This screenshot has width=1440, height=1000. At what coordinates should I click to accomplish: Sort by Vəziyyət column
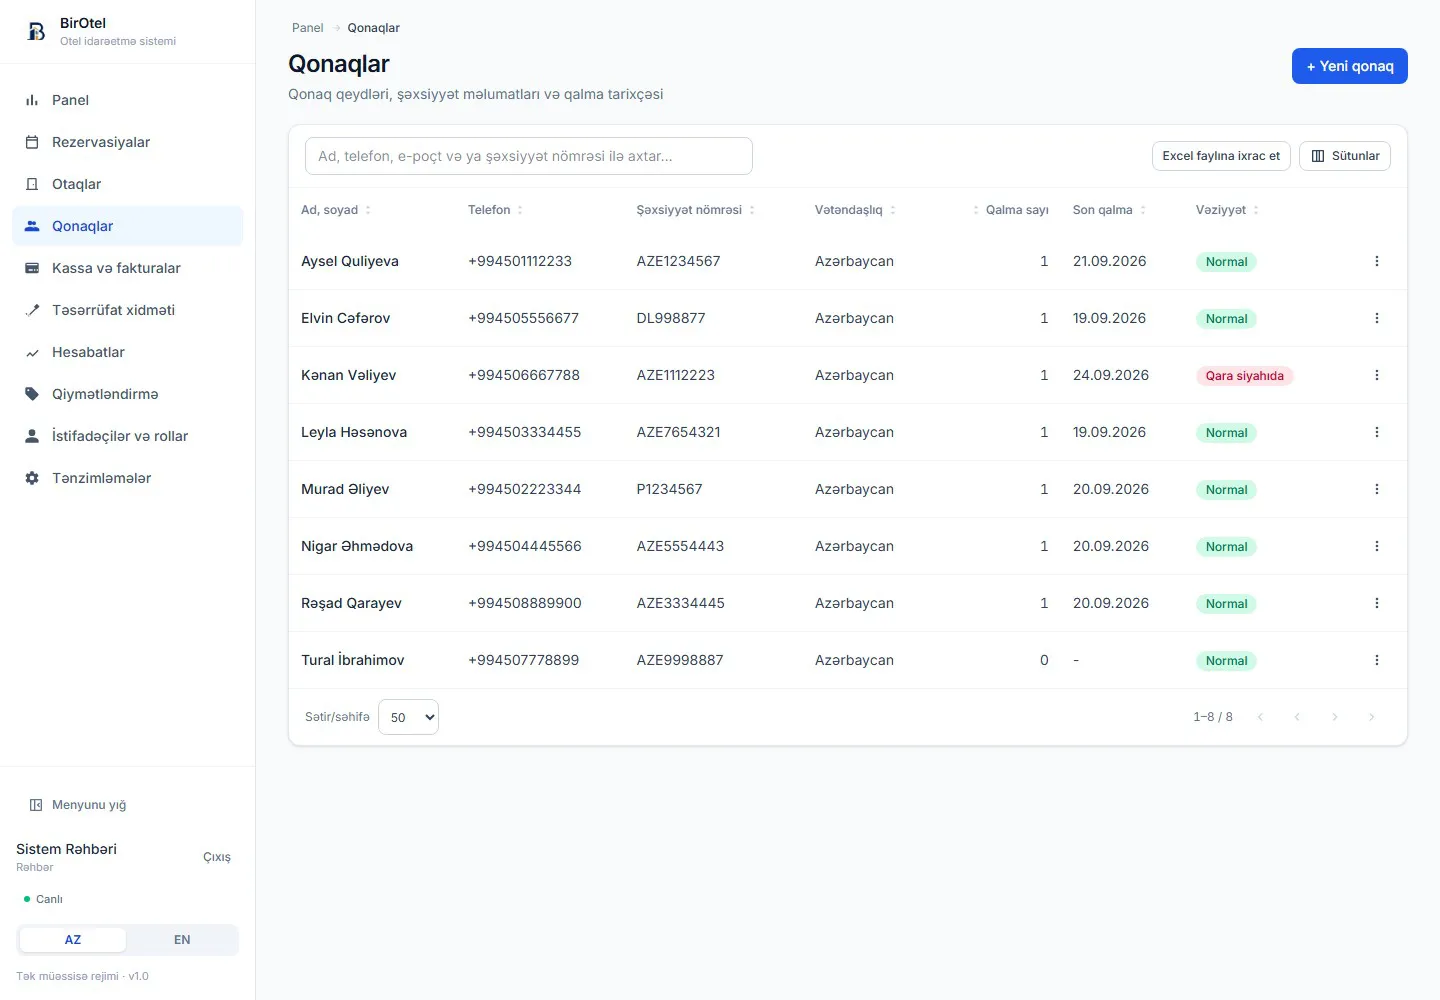(1228, 210)
